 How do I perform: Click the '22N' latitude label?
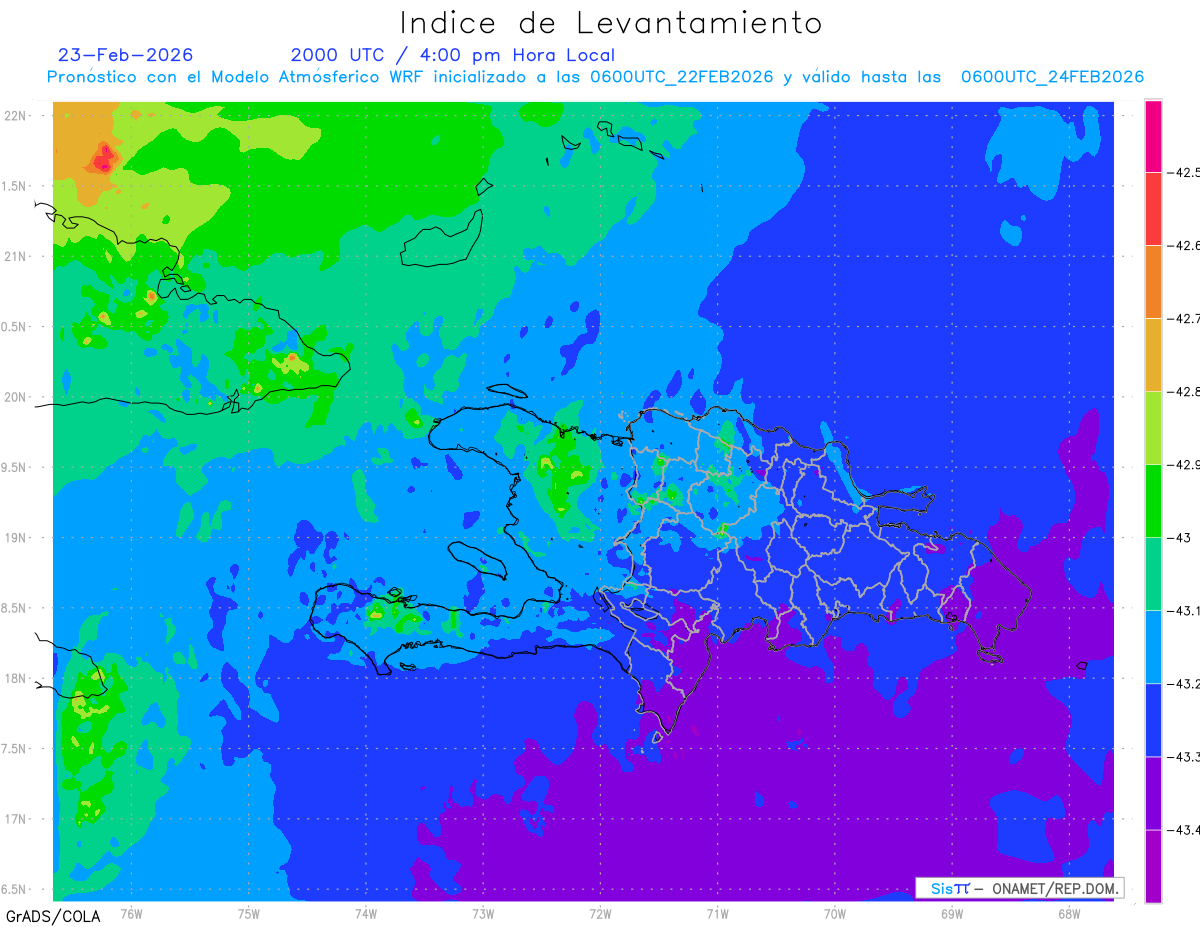pos(15,116)
